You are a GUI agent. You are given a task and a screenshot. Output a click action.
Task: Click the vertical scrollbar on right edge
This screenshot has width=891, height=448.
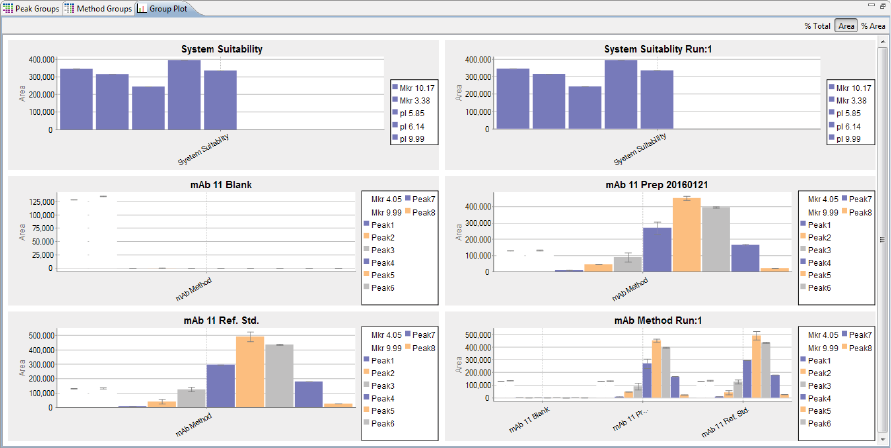[883, 239]
